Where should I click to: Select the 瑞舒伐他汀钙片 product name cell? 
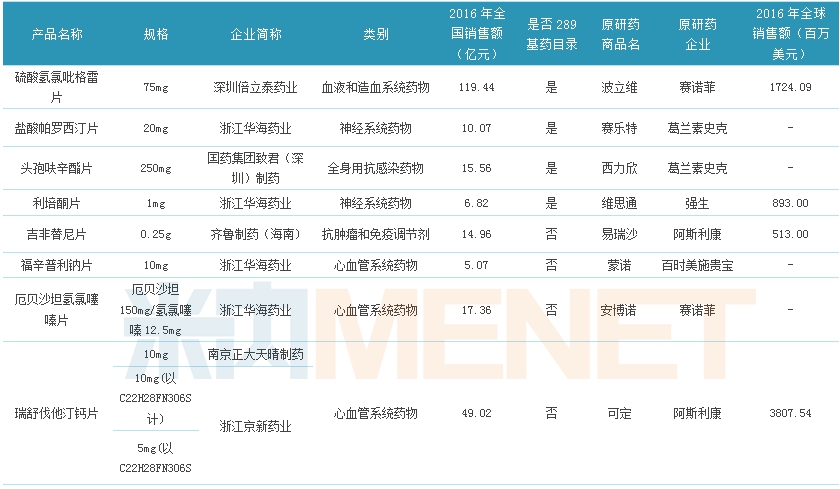click(x=56, y=413)
